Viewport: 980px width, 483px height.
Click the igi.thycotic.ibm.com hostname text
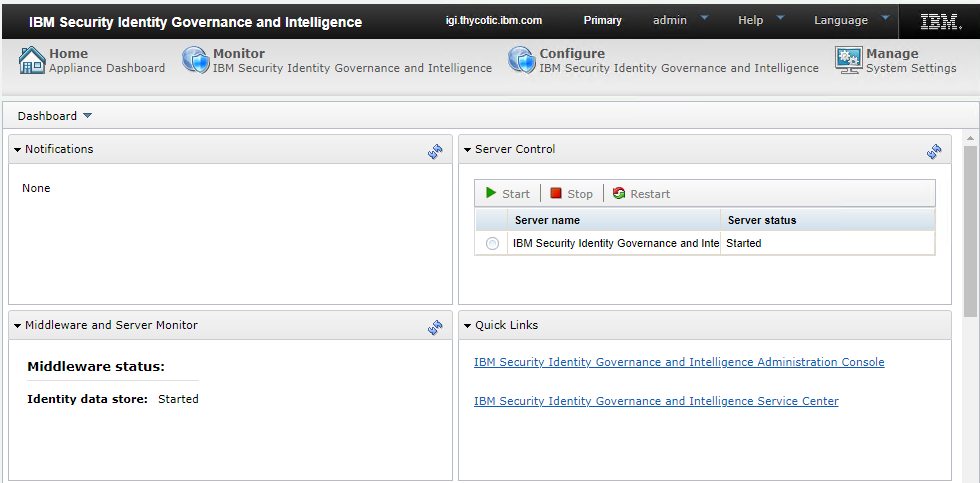click(x=494, y=20)
